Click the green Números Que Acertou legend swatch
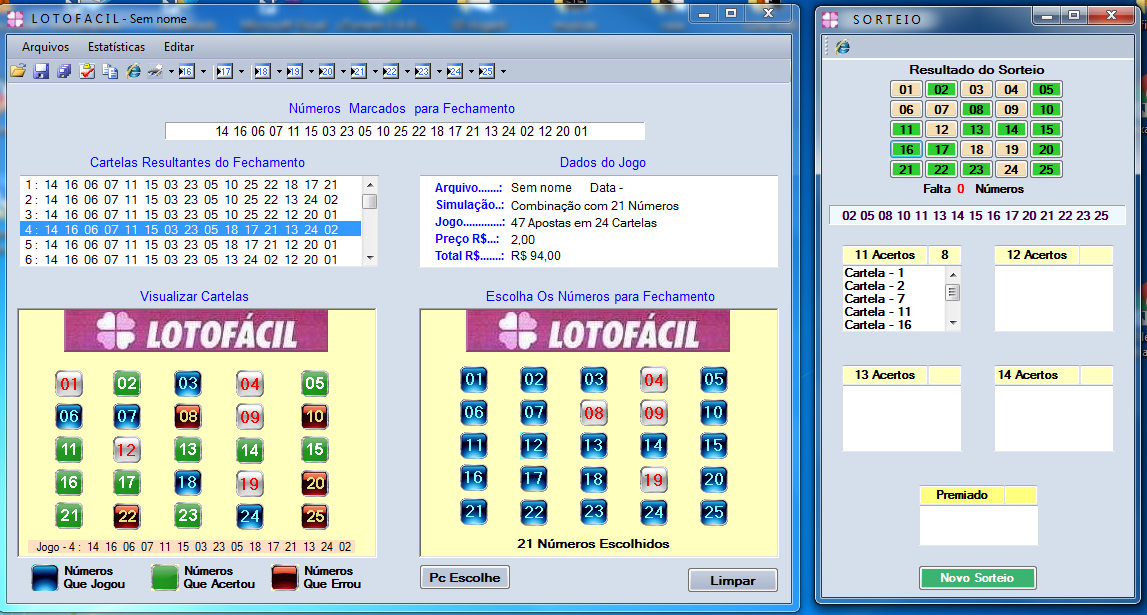Screen dimensions: 1147x615 click(x=165, y=578)
